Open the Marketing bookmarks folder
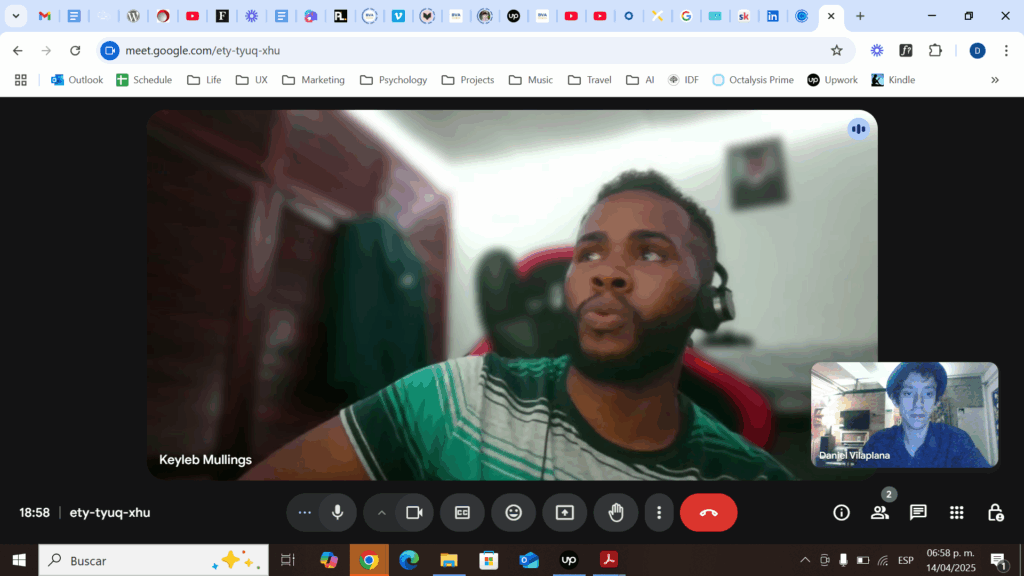The image size is (1024, 576). (x=312, y=80)
